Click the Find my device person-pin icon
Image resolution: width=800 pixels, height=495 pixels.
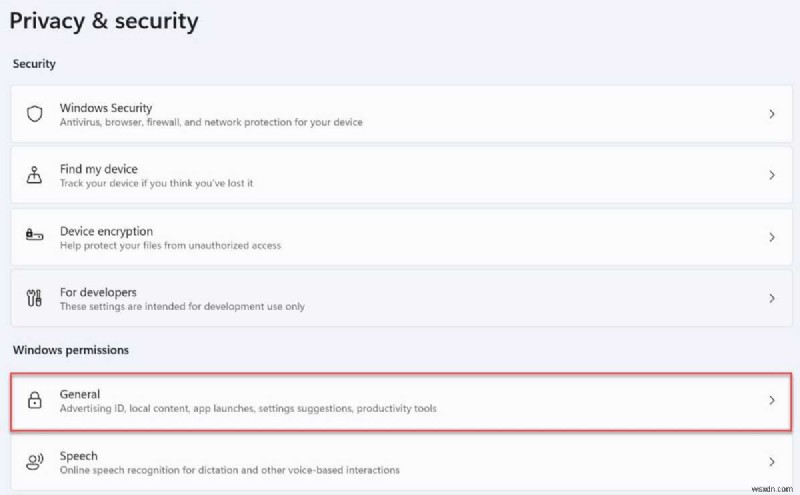(x=35, y=175)
